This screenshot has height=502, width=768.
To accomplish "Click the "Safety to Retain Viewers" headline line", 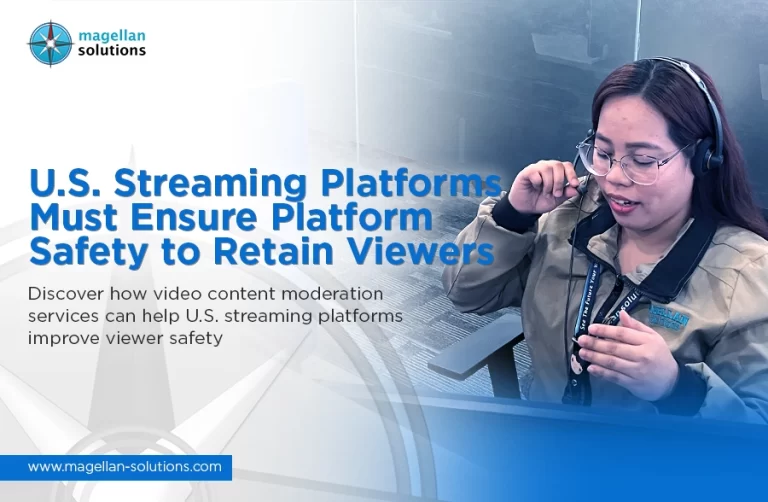I will [x=262, y=250].
